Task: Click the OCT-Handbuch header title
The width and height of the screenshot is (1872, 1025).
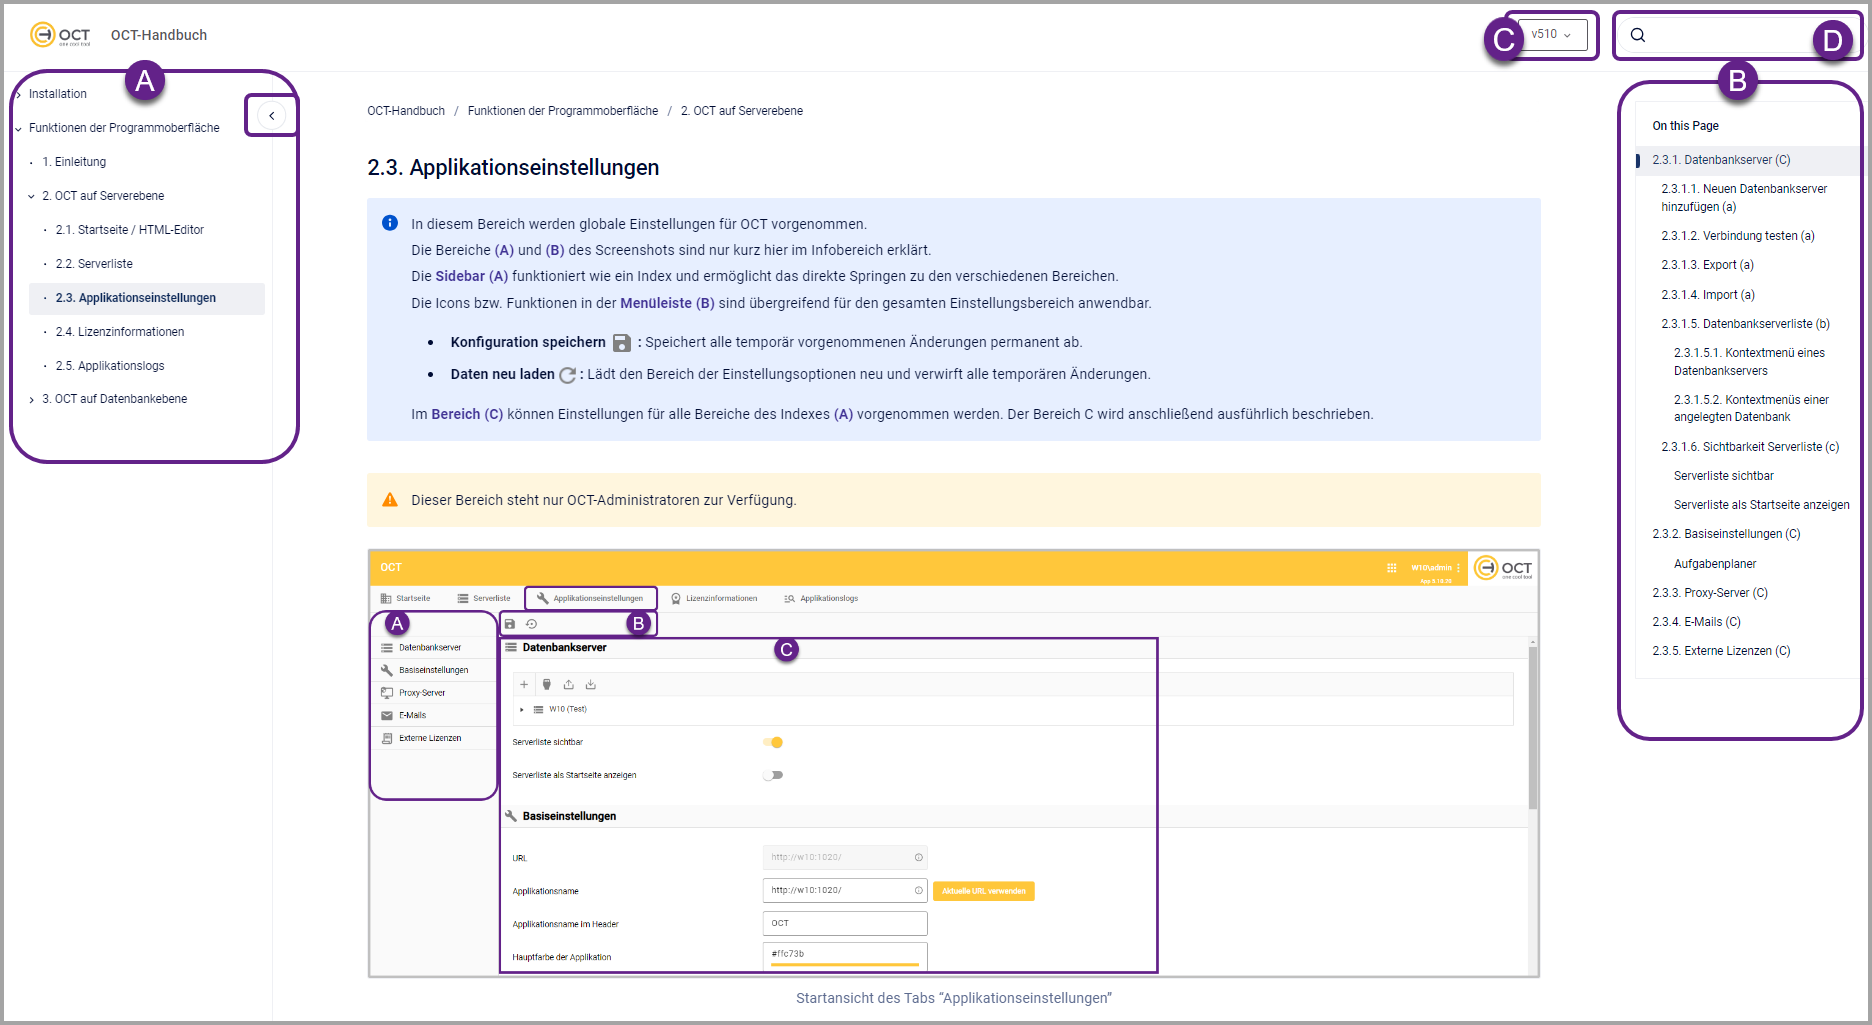Action: [159, 35]
